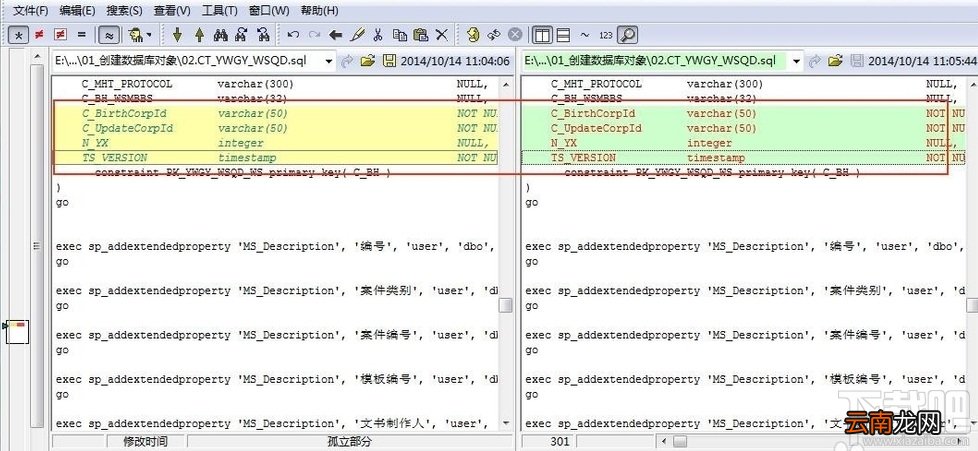978x451 pixels.
Task: Open file in left pane (folder icon)
Action: click(368, 61)
